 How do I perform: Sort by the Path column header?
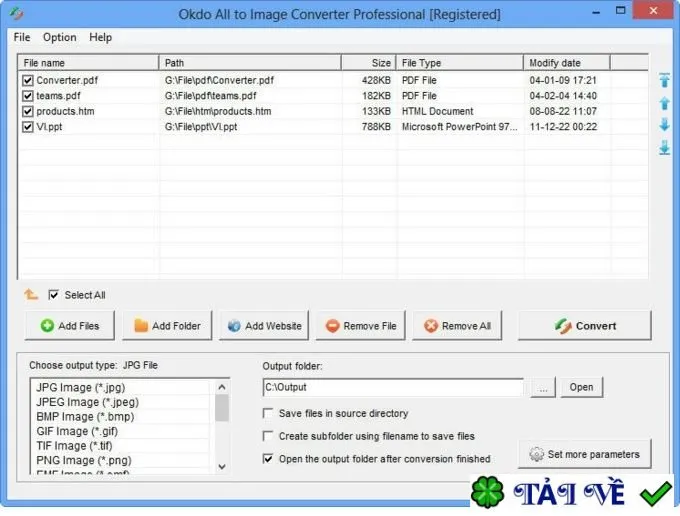click(250, 63)
